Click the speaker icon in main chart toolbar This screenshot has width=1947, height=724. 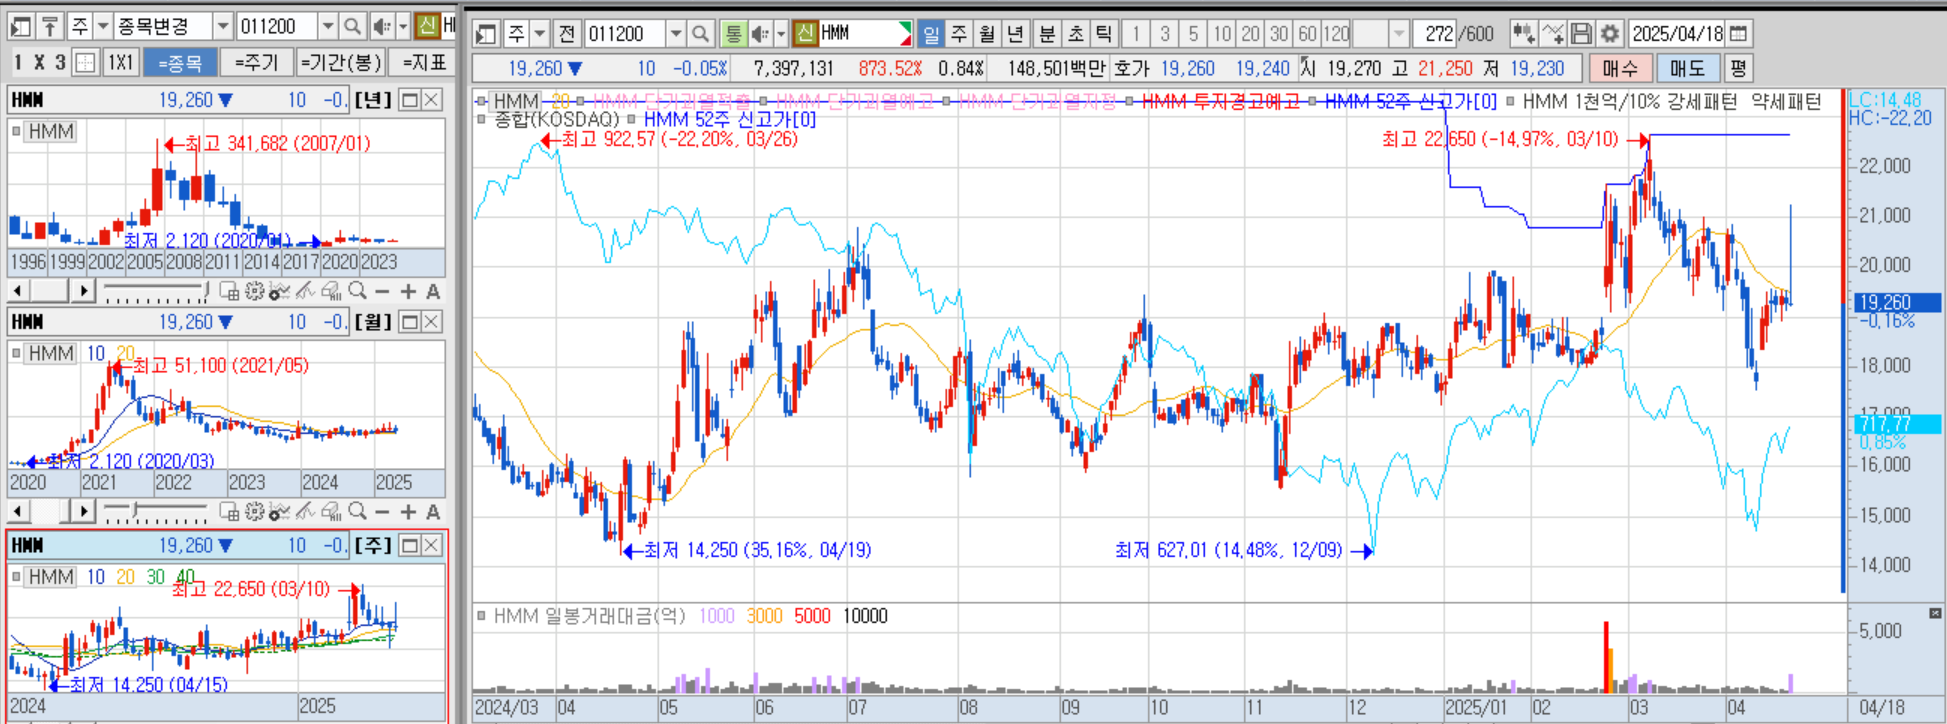pyautogui.click(x=760, y=34)
